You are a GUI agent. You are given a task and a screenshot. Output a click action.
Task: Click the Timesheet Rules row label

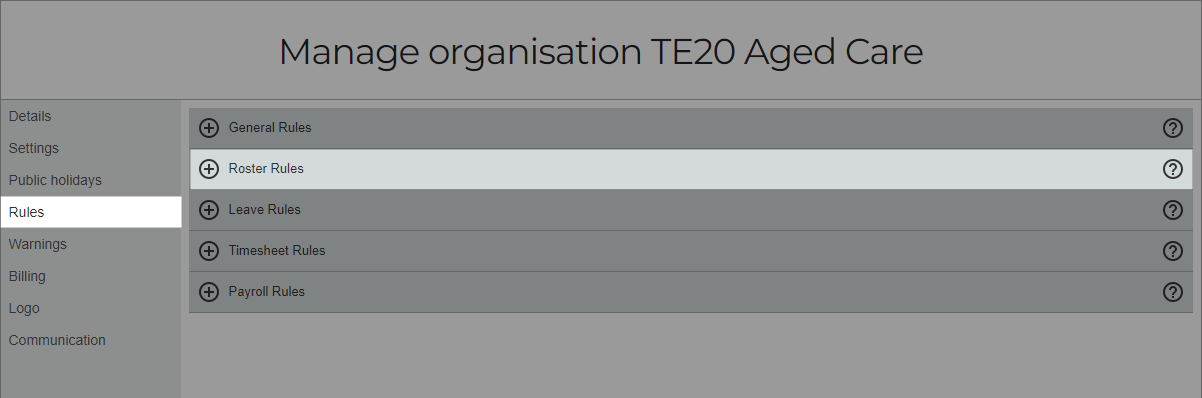pyautogui.click(x=277, y=251)
